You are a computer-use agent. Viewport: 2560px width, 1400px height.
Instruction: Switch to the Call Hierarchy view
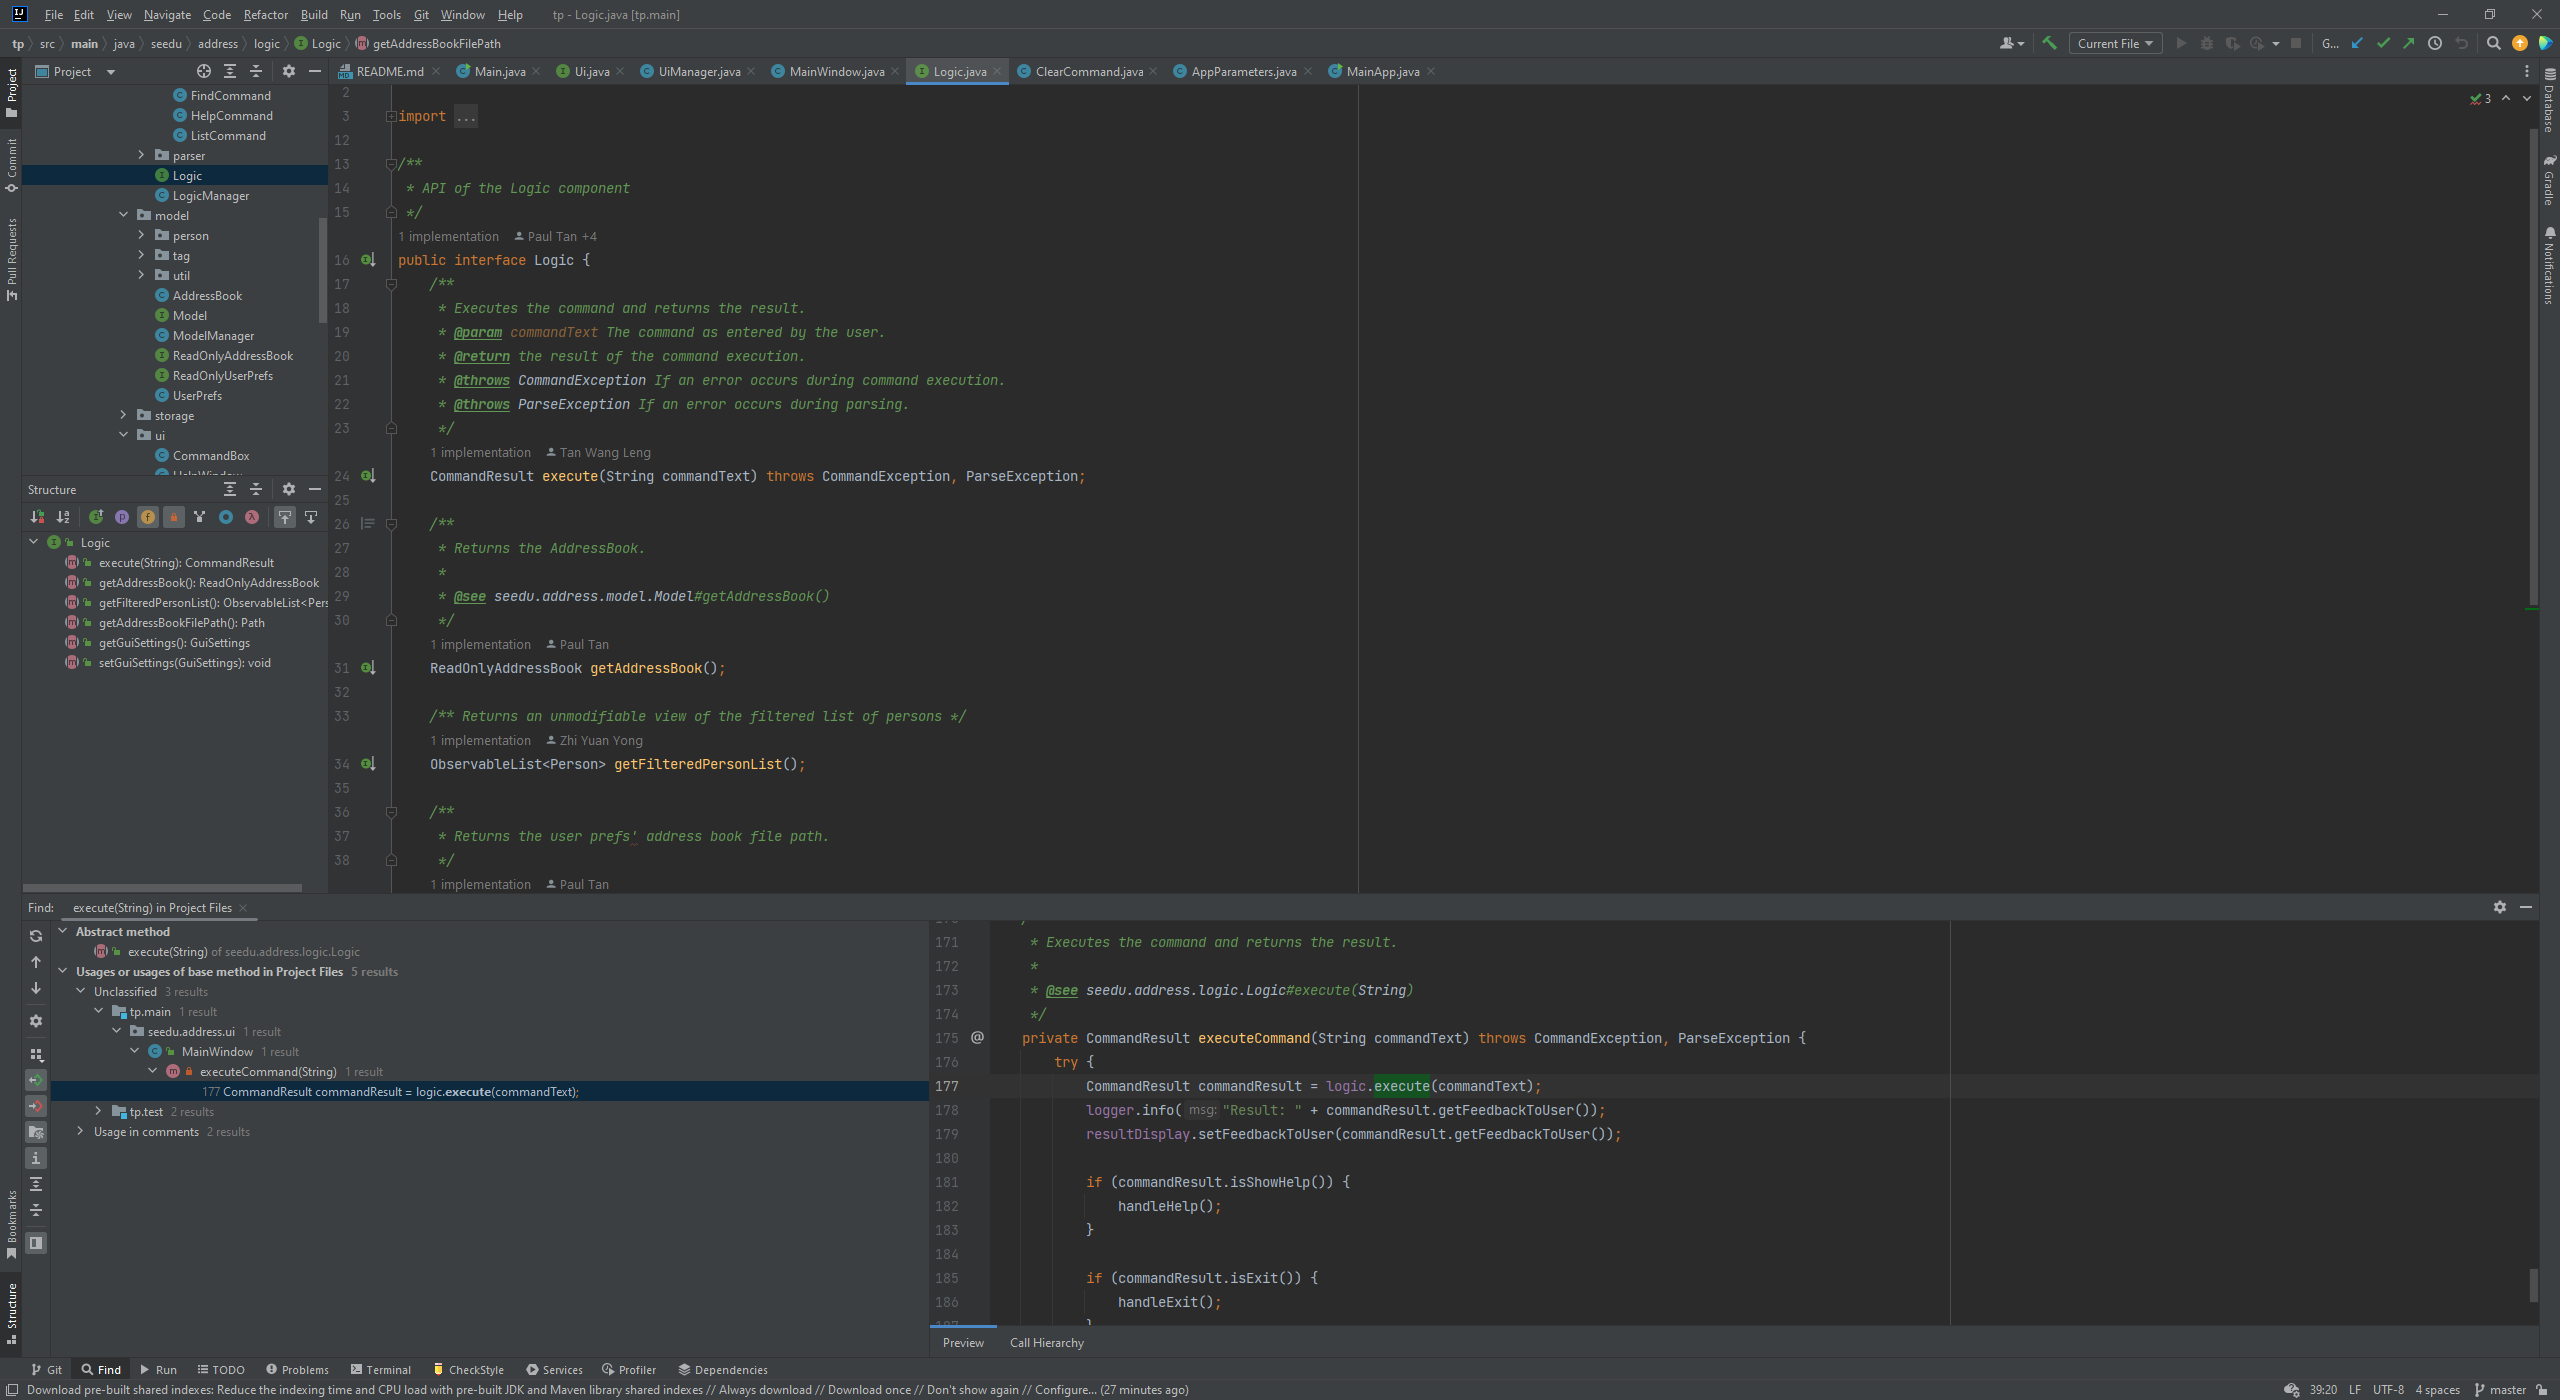[1046, 1342]
